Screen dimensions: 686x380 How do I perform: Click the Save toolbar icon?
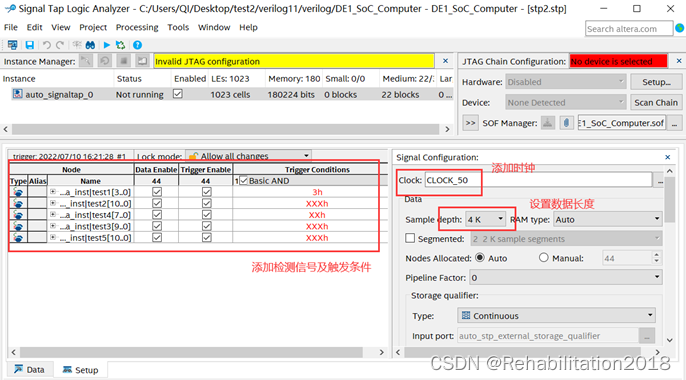point(29,45)
